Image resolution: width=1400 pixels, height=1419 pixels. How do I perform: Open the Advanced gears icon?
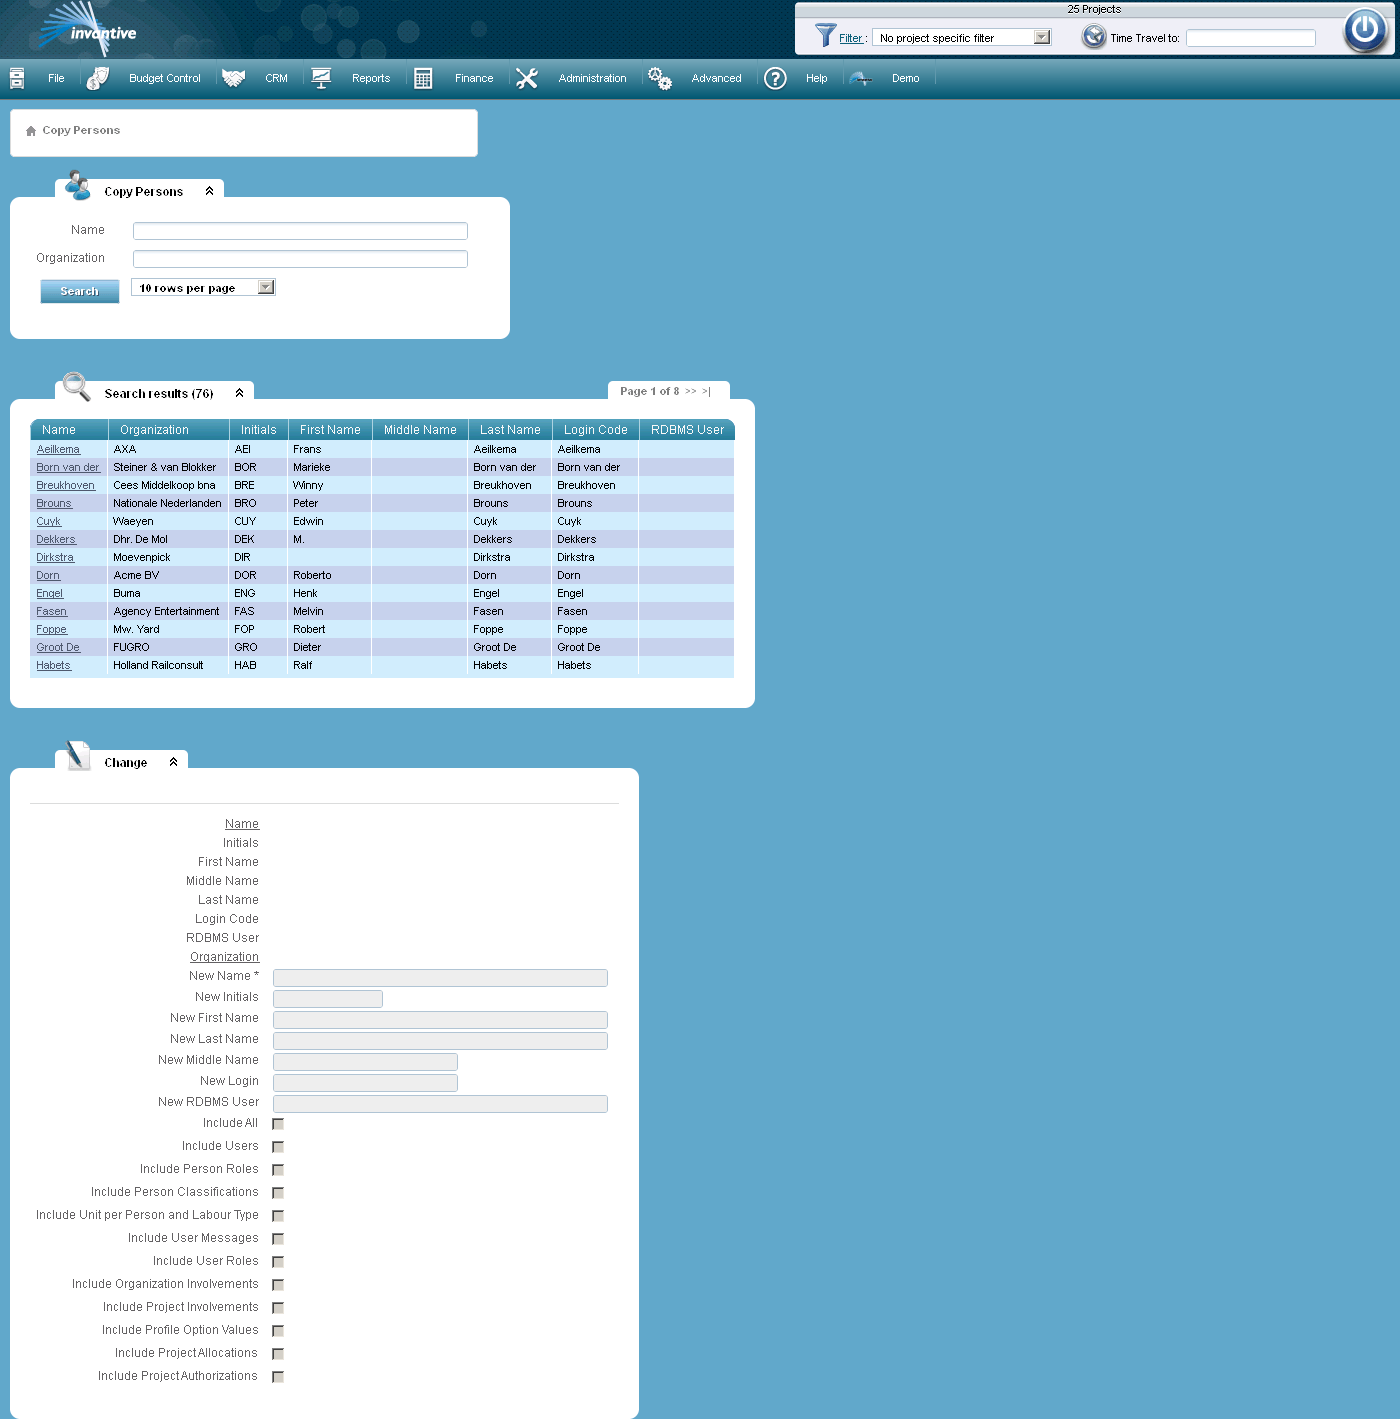coord(660,77)
